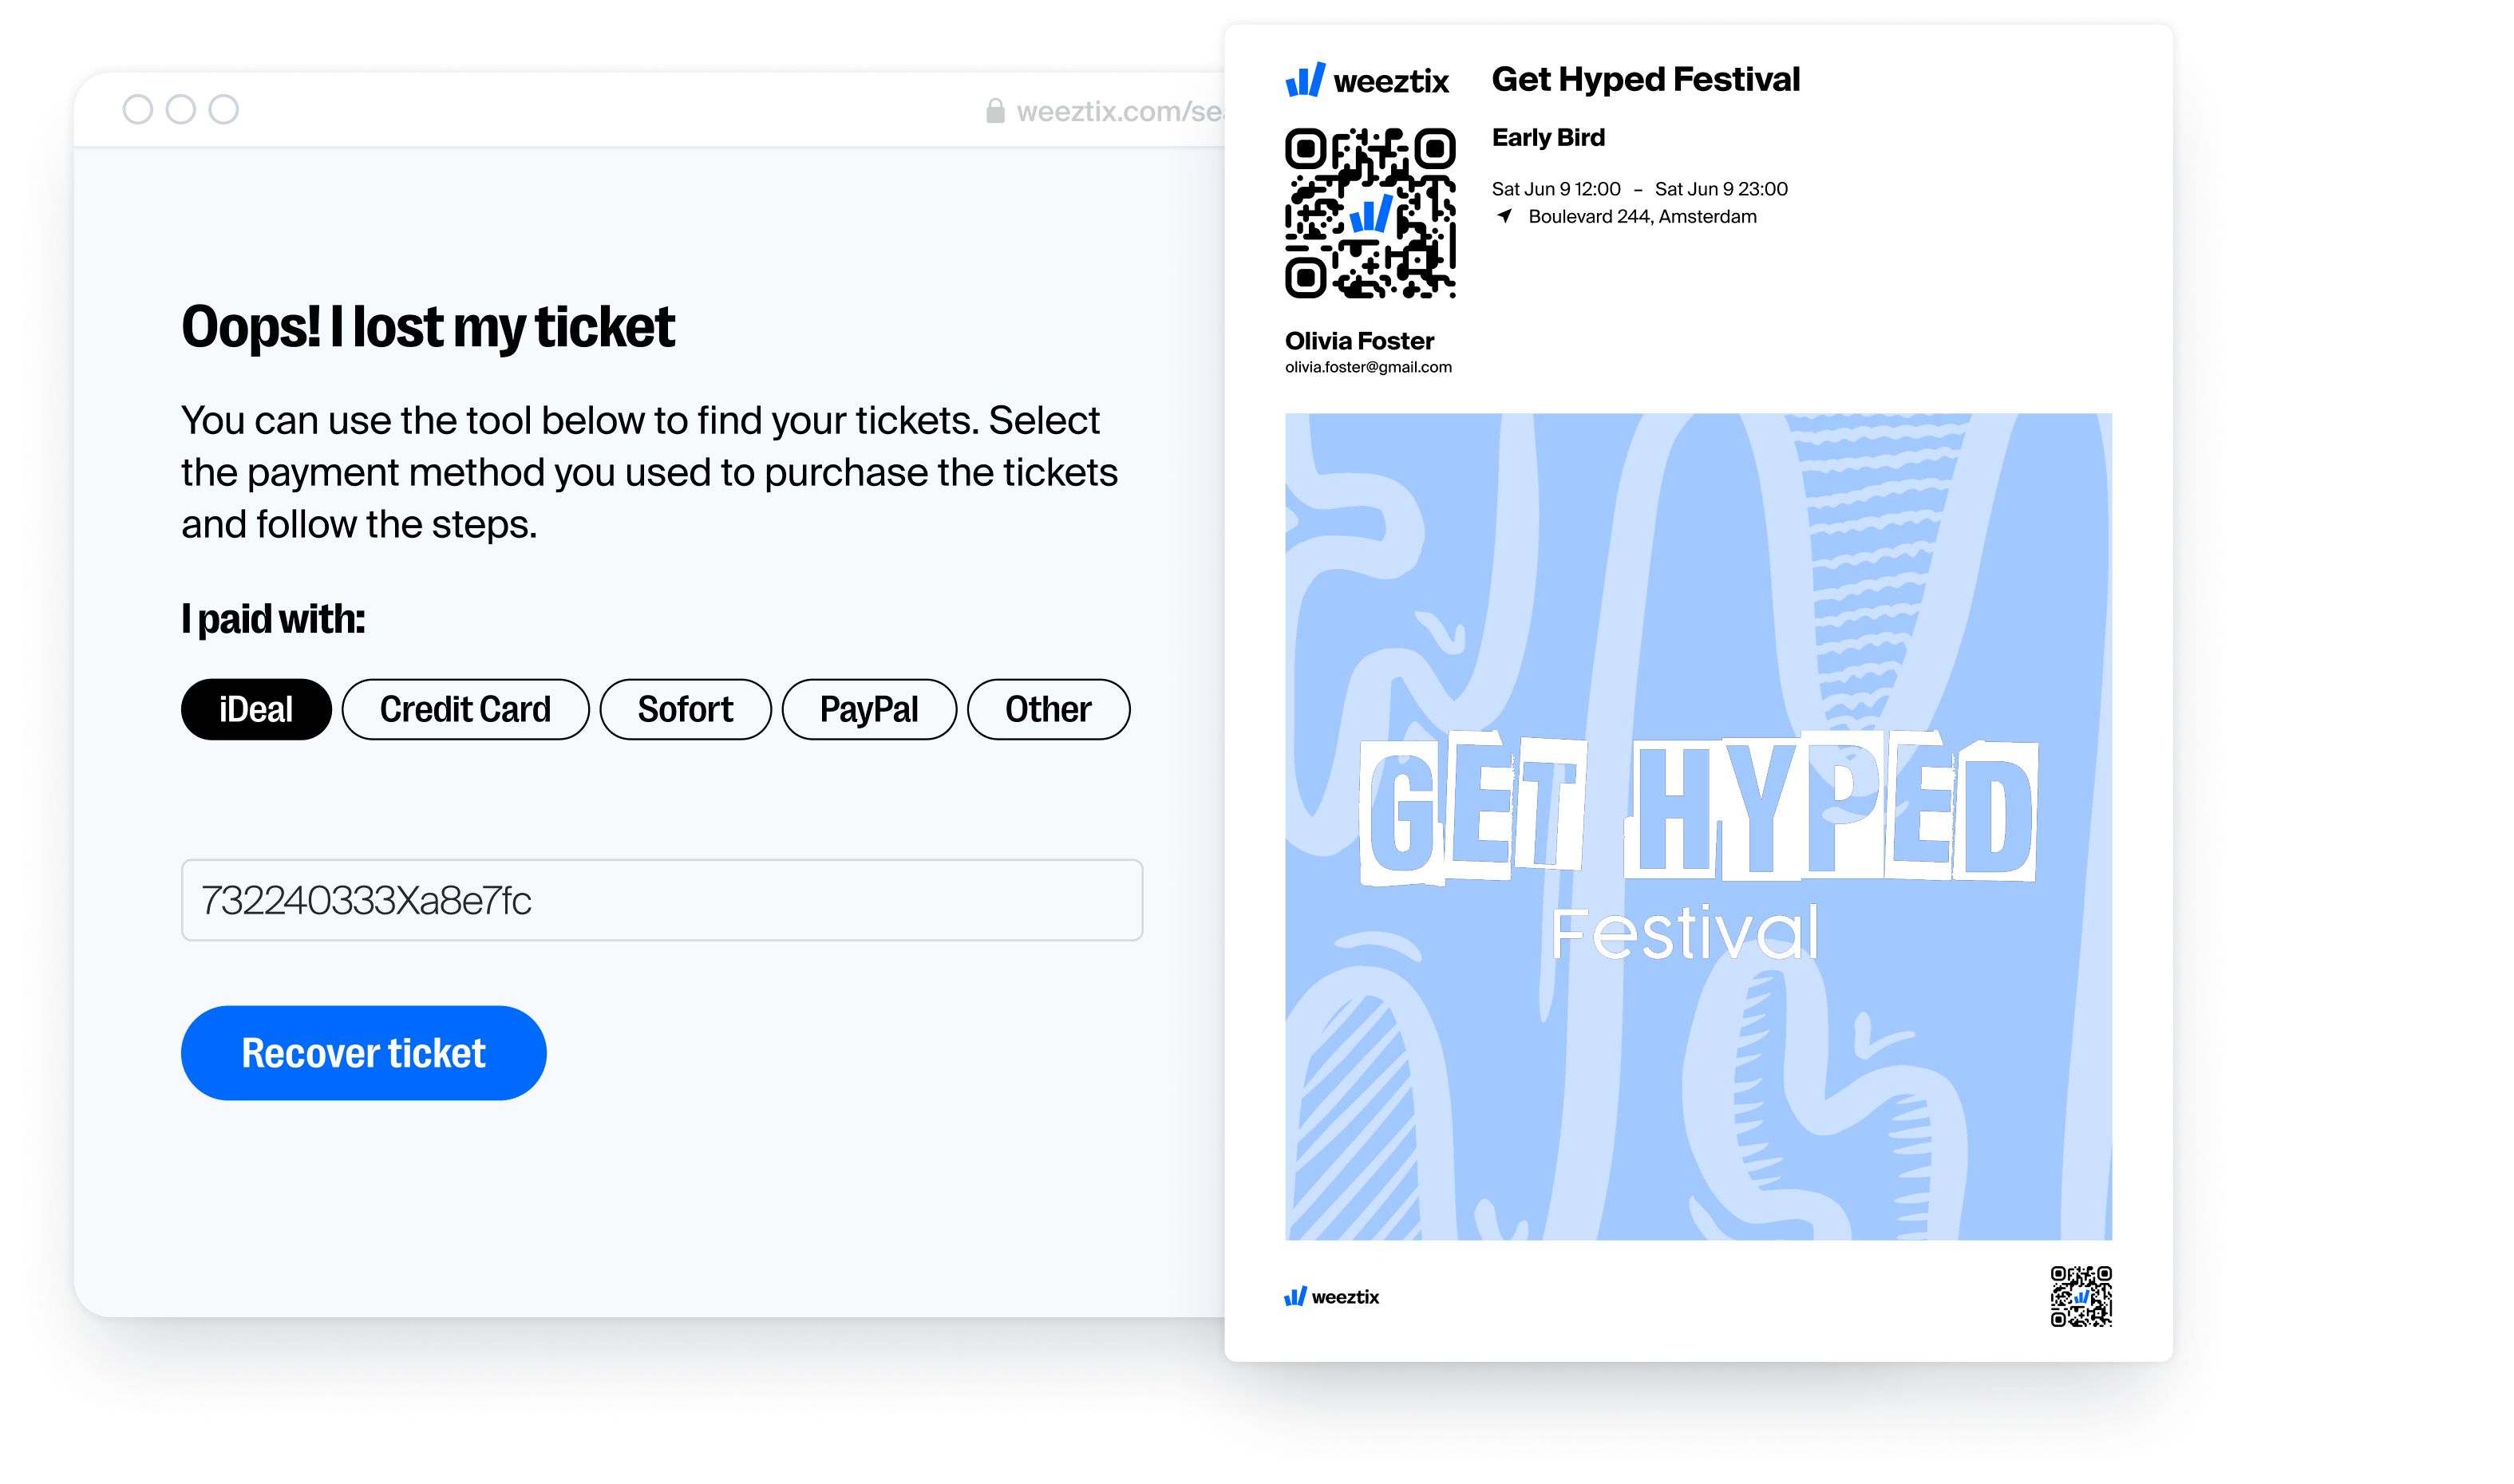Click the third browser window control circle
The height and width of the screenshot is (1484, 2514).
pos(224,109)
